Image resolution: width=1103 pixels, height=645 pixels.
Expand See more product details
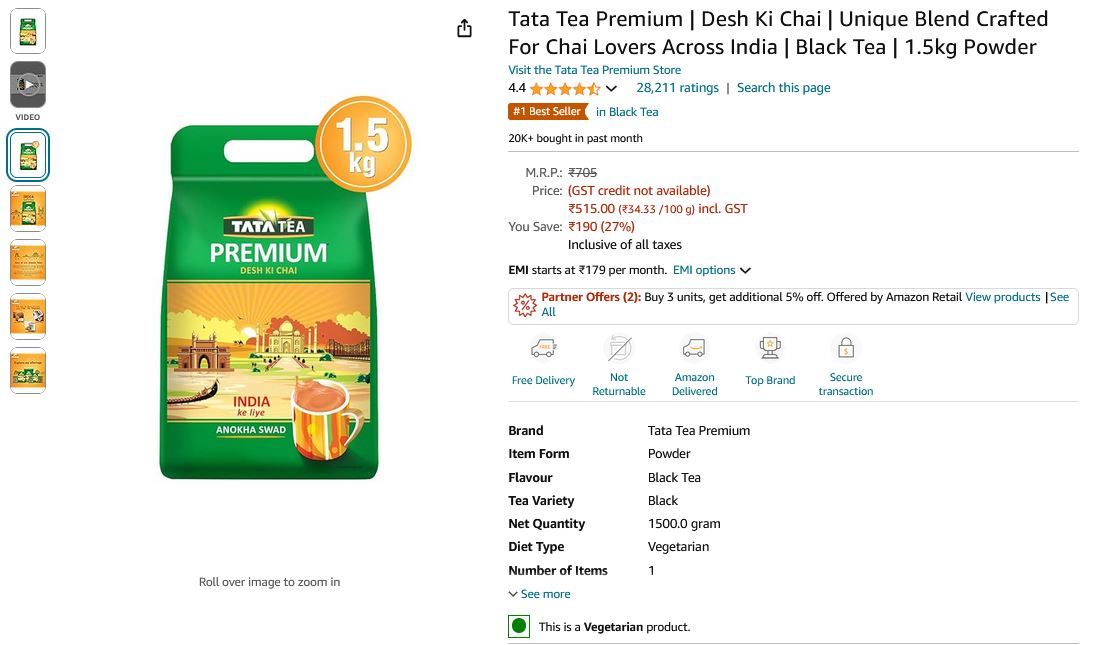click(540, 594)
